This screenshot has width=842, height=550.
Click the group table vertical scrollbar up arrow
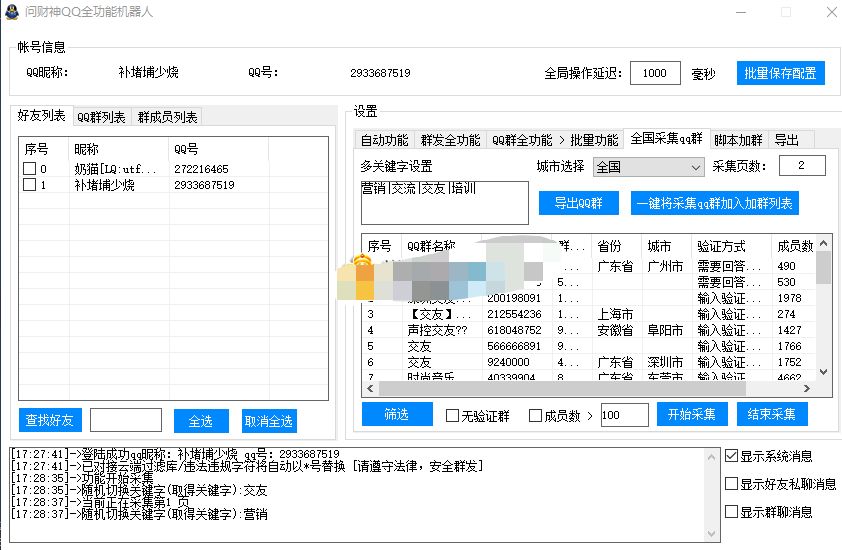point(823,243)
